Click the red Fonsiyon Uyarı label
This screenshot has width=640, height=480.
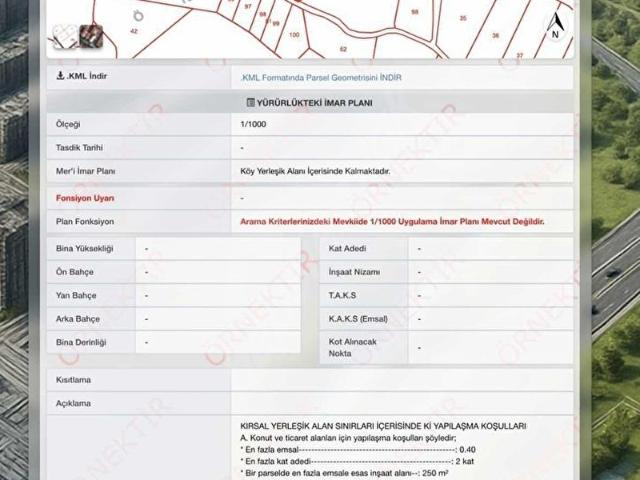[85, 198]
